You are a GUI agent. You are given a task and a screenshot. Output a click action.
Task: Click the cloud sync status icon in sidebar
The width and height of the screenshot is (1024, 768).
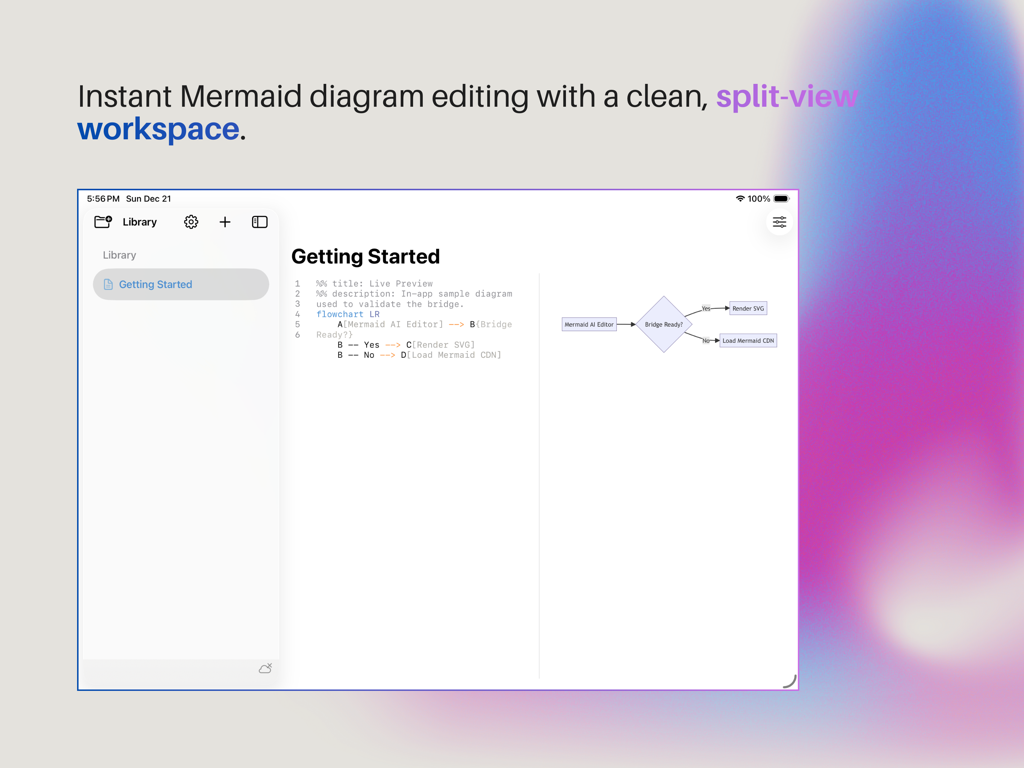(265, 668)
